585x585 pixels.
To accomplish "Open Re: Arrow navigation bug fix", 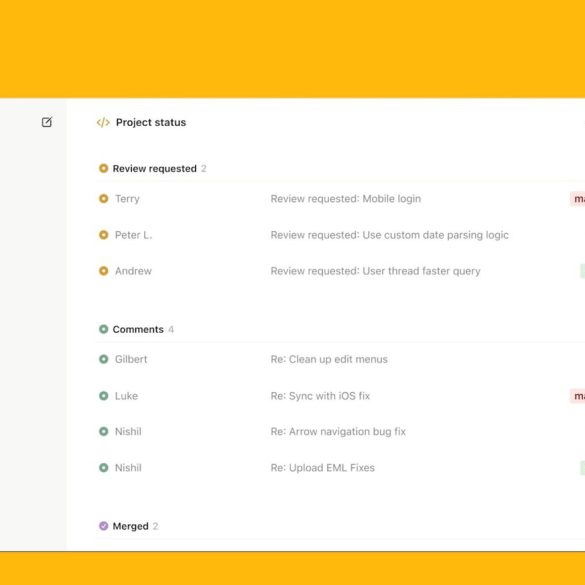I will pos(338,431).
